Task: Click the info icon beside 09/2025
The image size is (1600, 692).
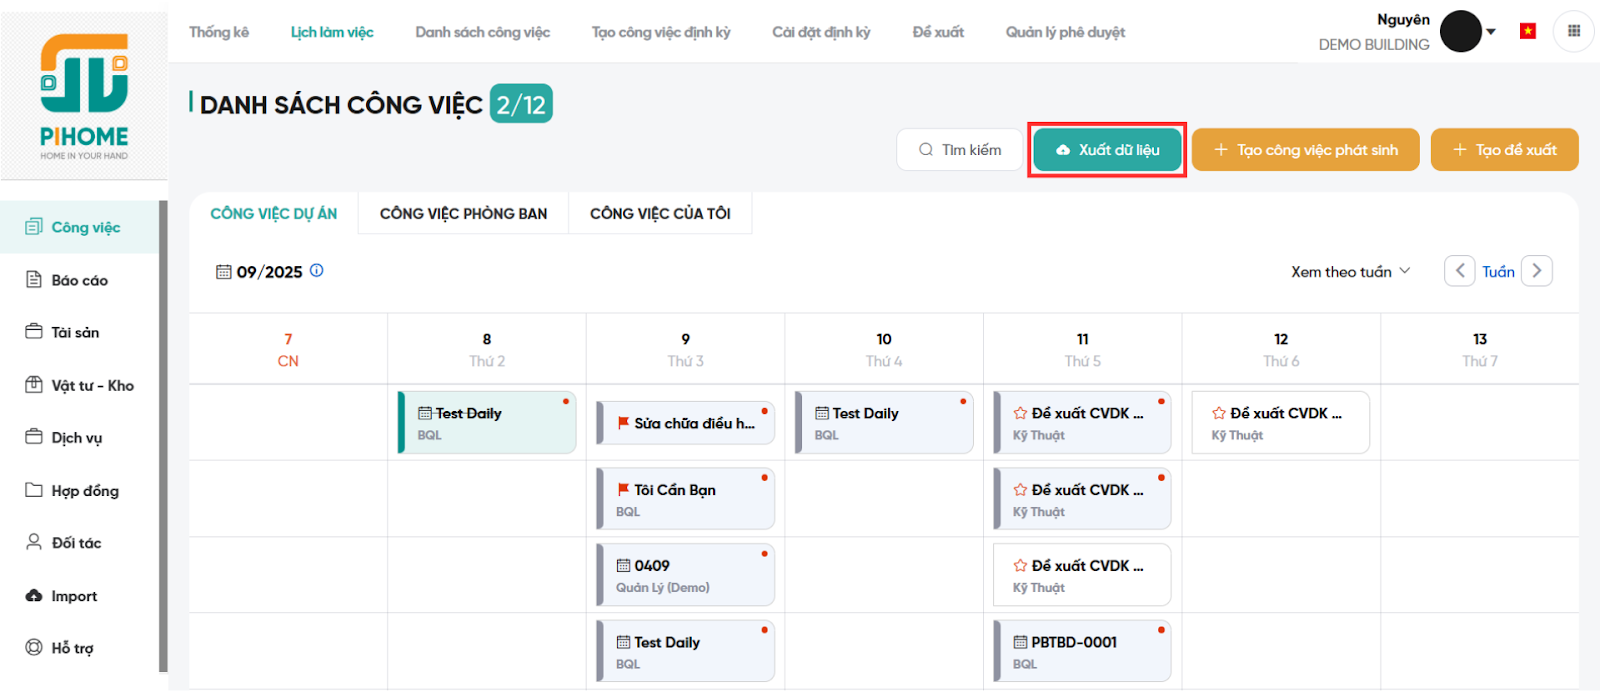Action: pos(317,271)
